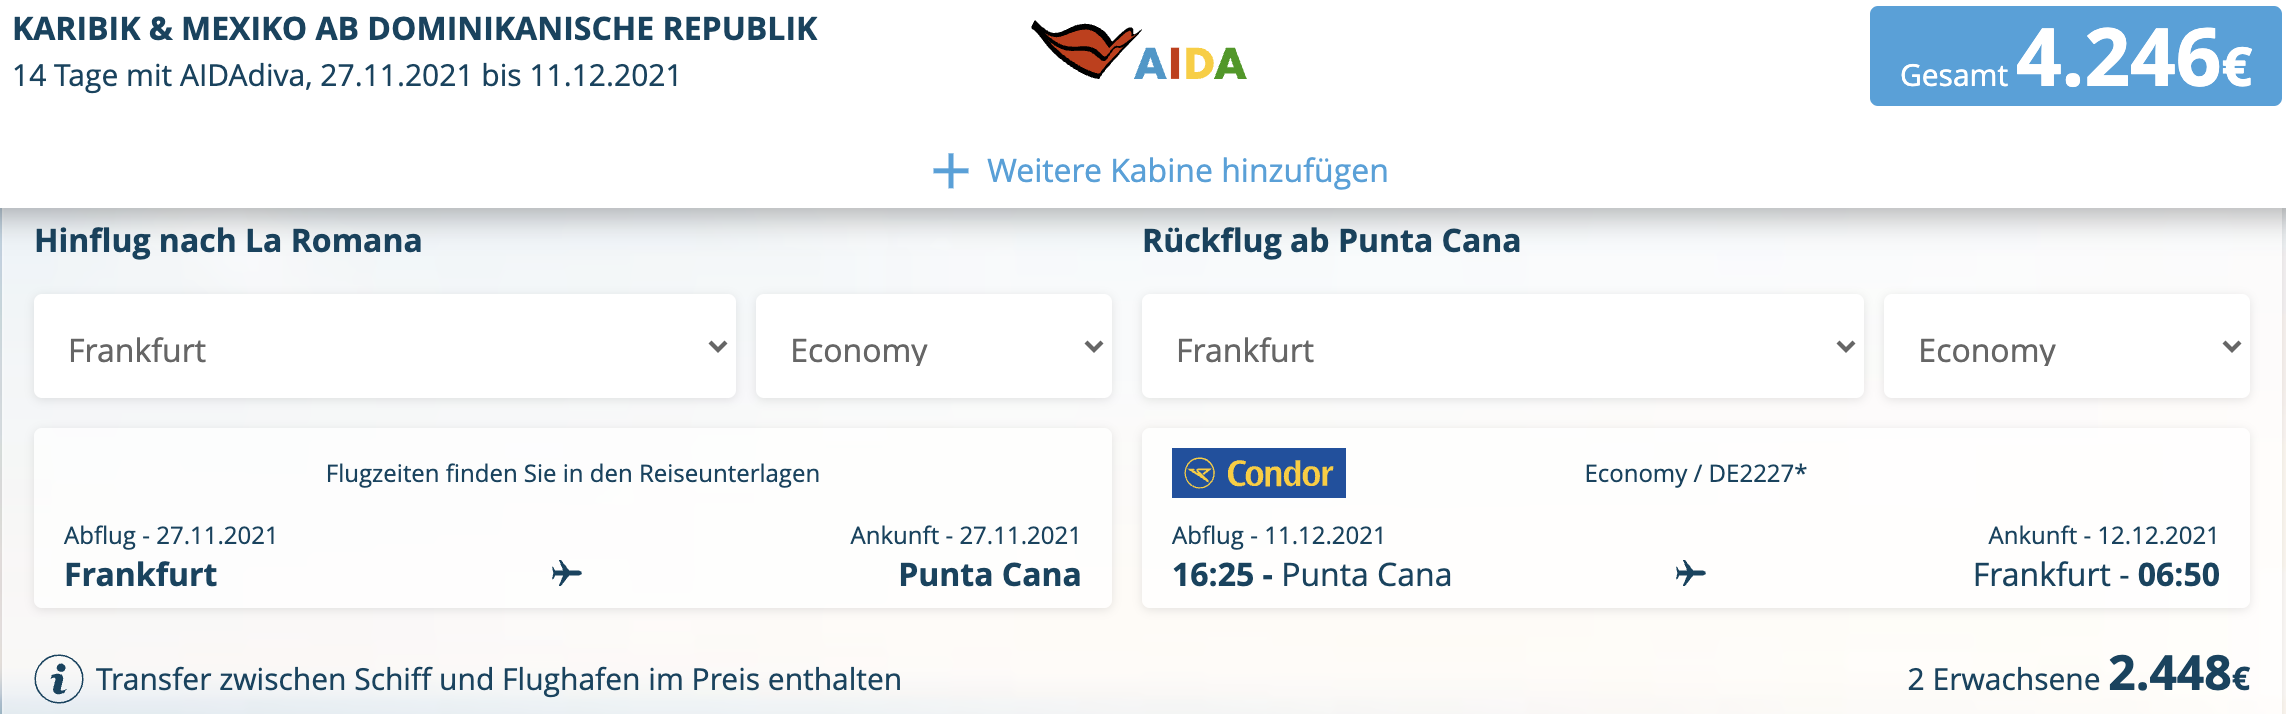Click the 'Karibik & Mexiko' cruise title
This screenshot has height=714, width=2286.
coord(415,29)
